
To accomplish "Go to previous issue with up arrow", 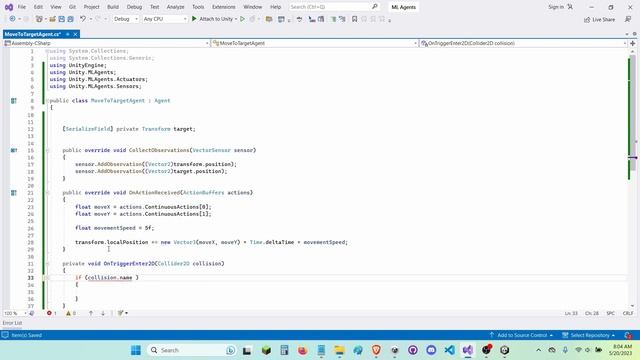I will [x=91, y=313].
